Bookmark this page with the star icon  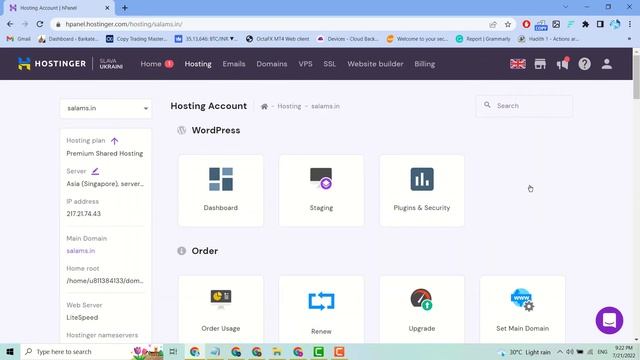click(x=508, y=24)
